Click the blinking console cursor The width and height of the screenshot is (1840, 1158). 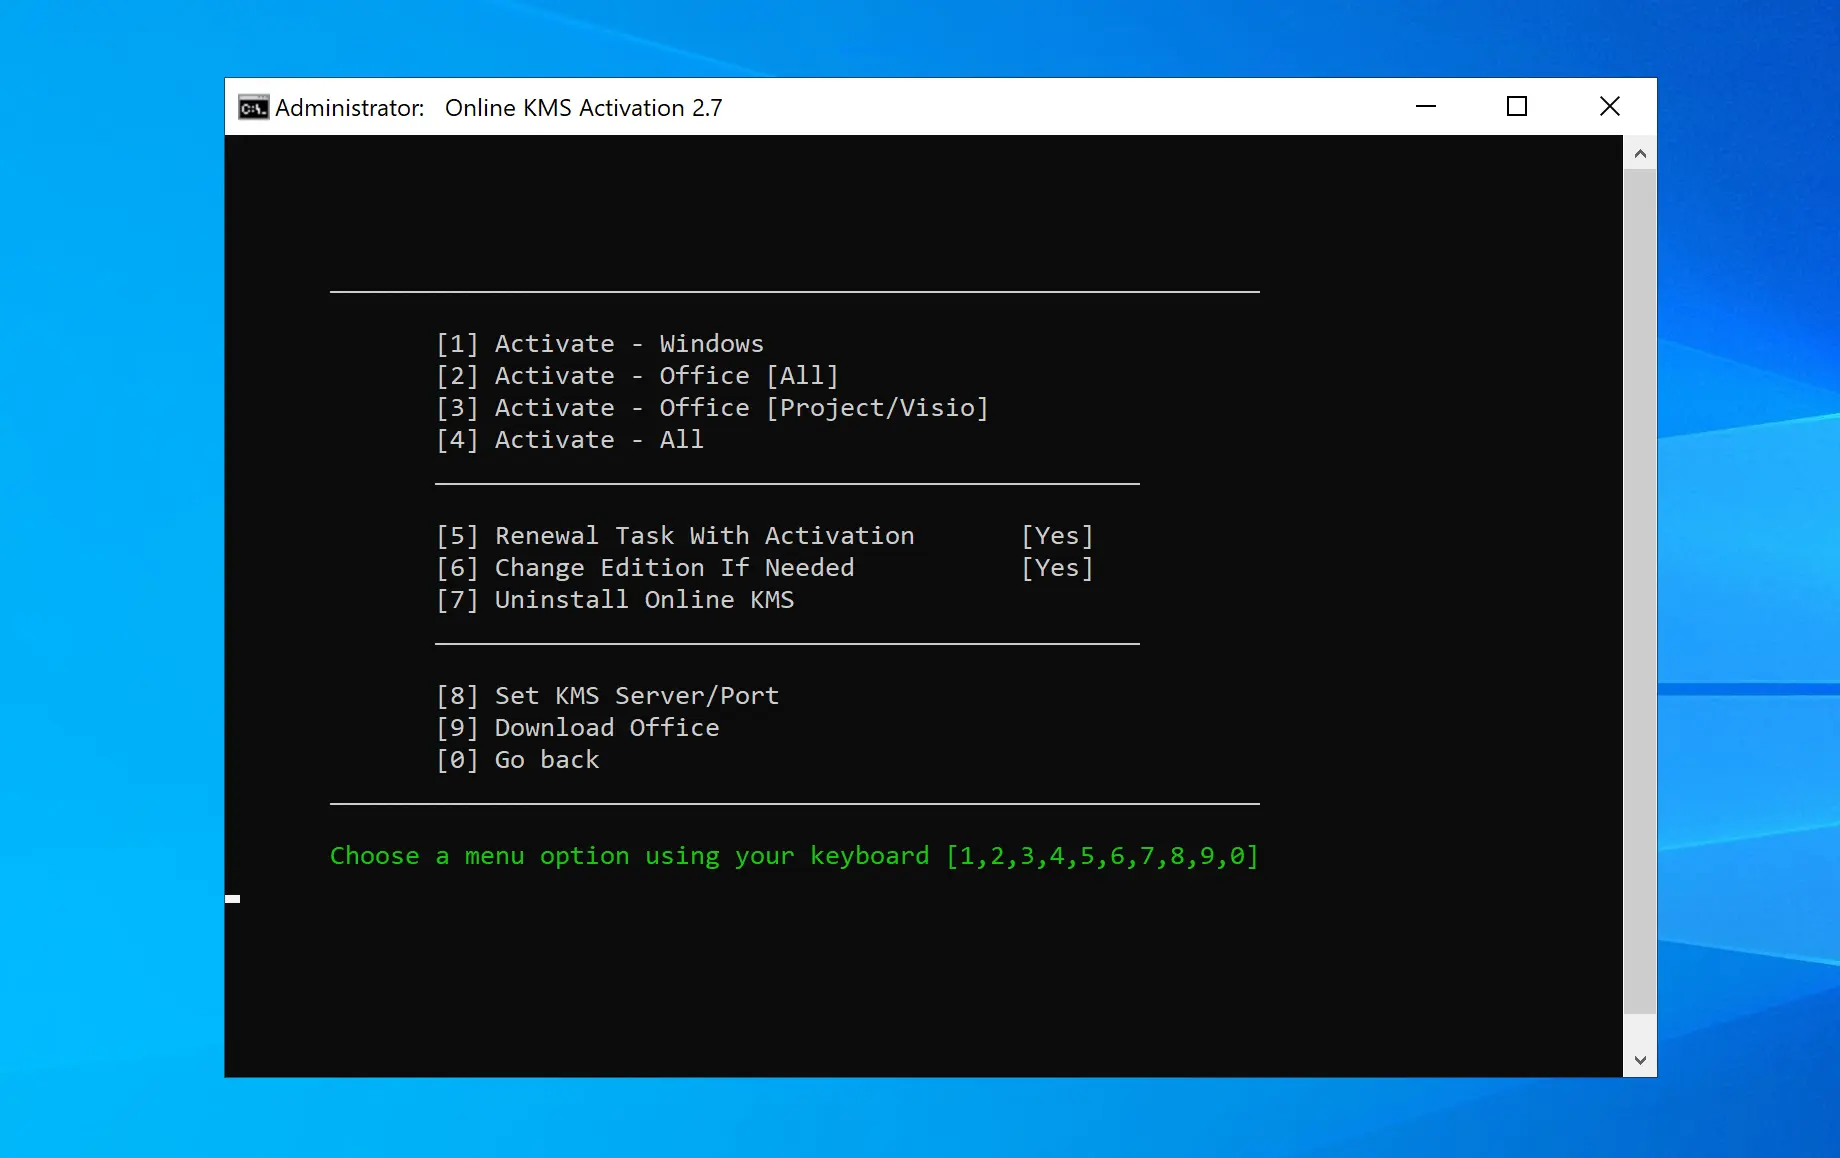[x=232, y=899]
